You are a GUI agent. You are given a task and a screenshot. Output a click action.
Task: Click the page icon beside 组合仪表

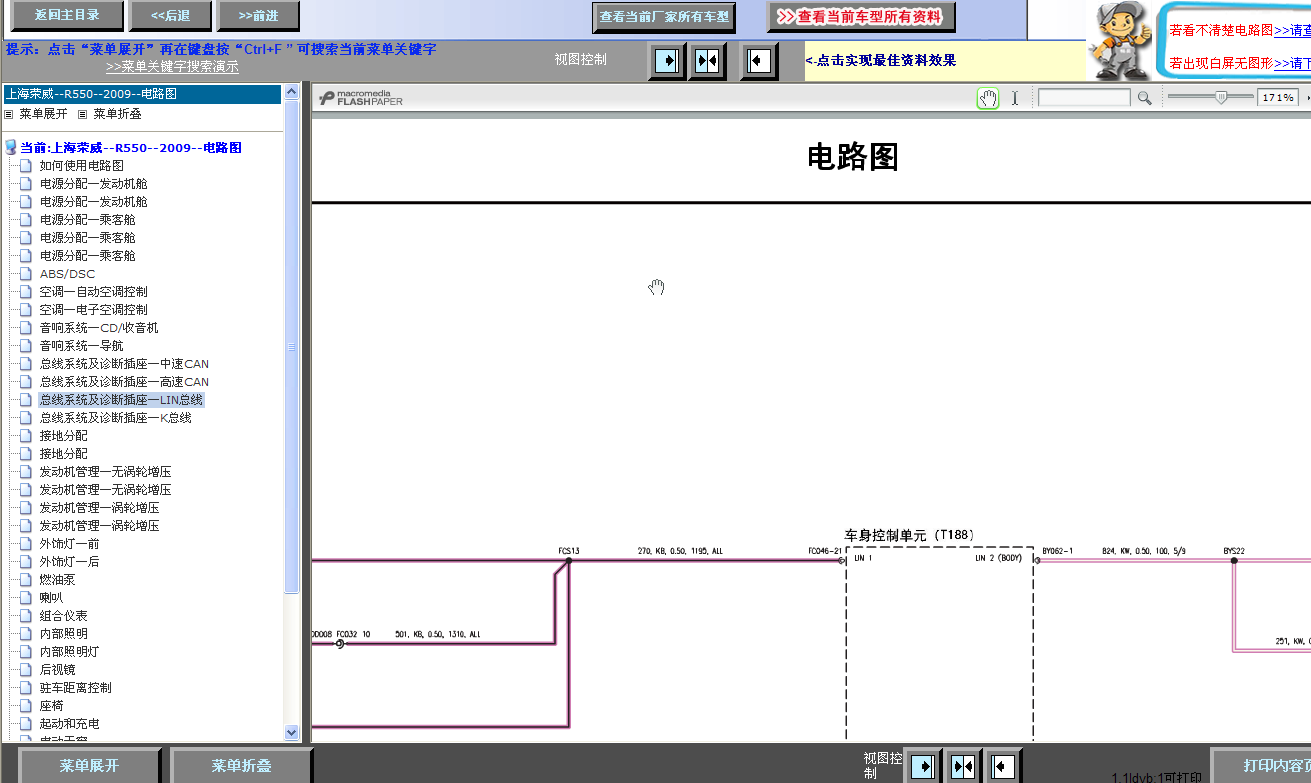point(26,615)
